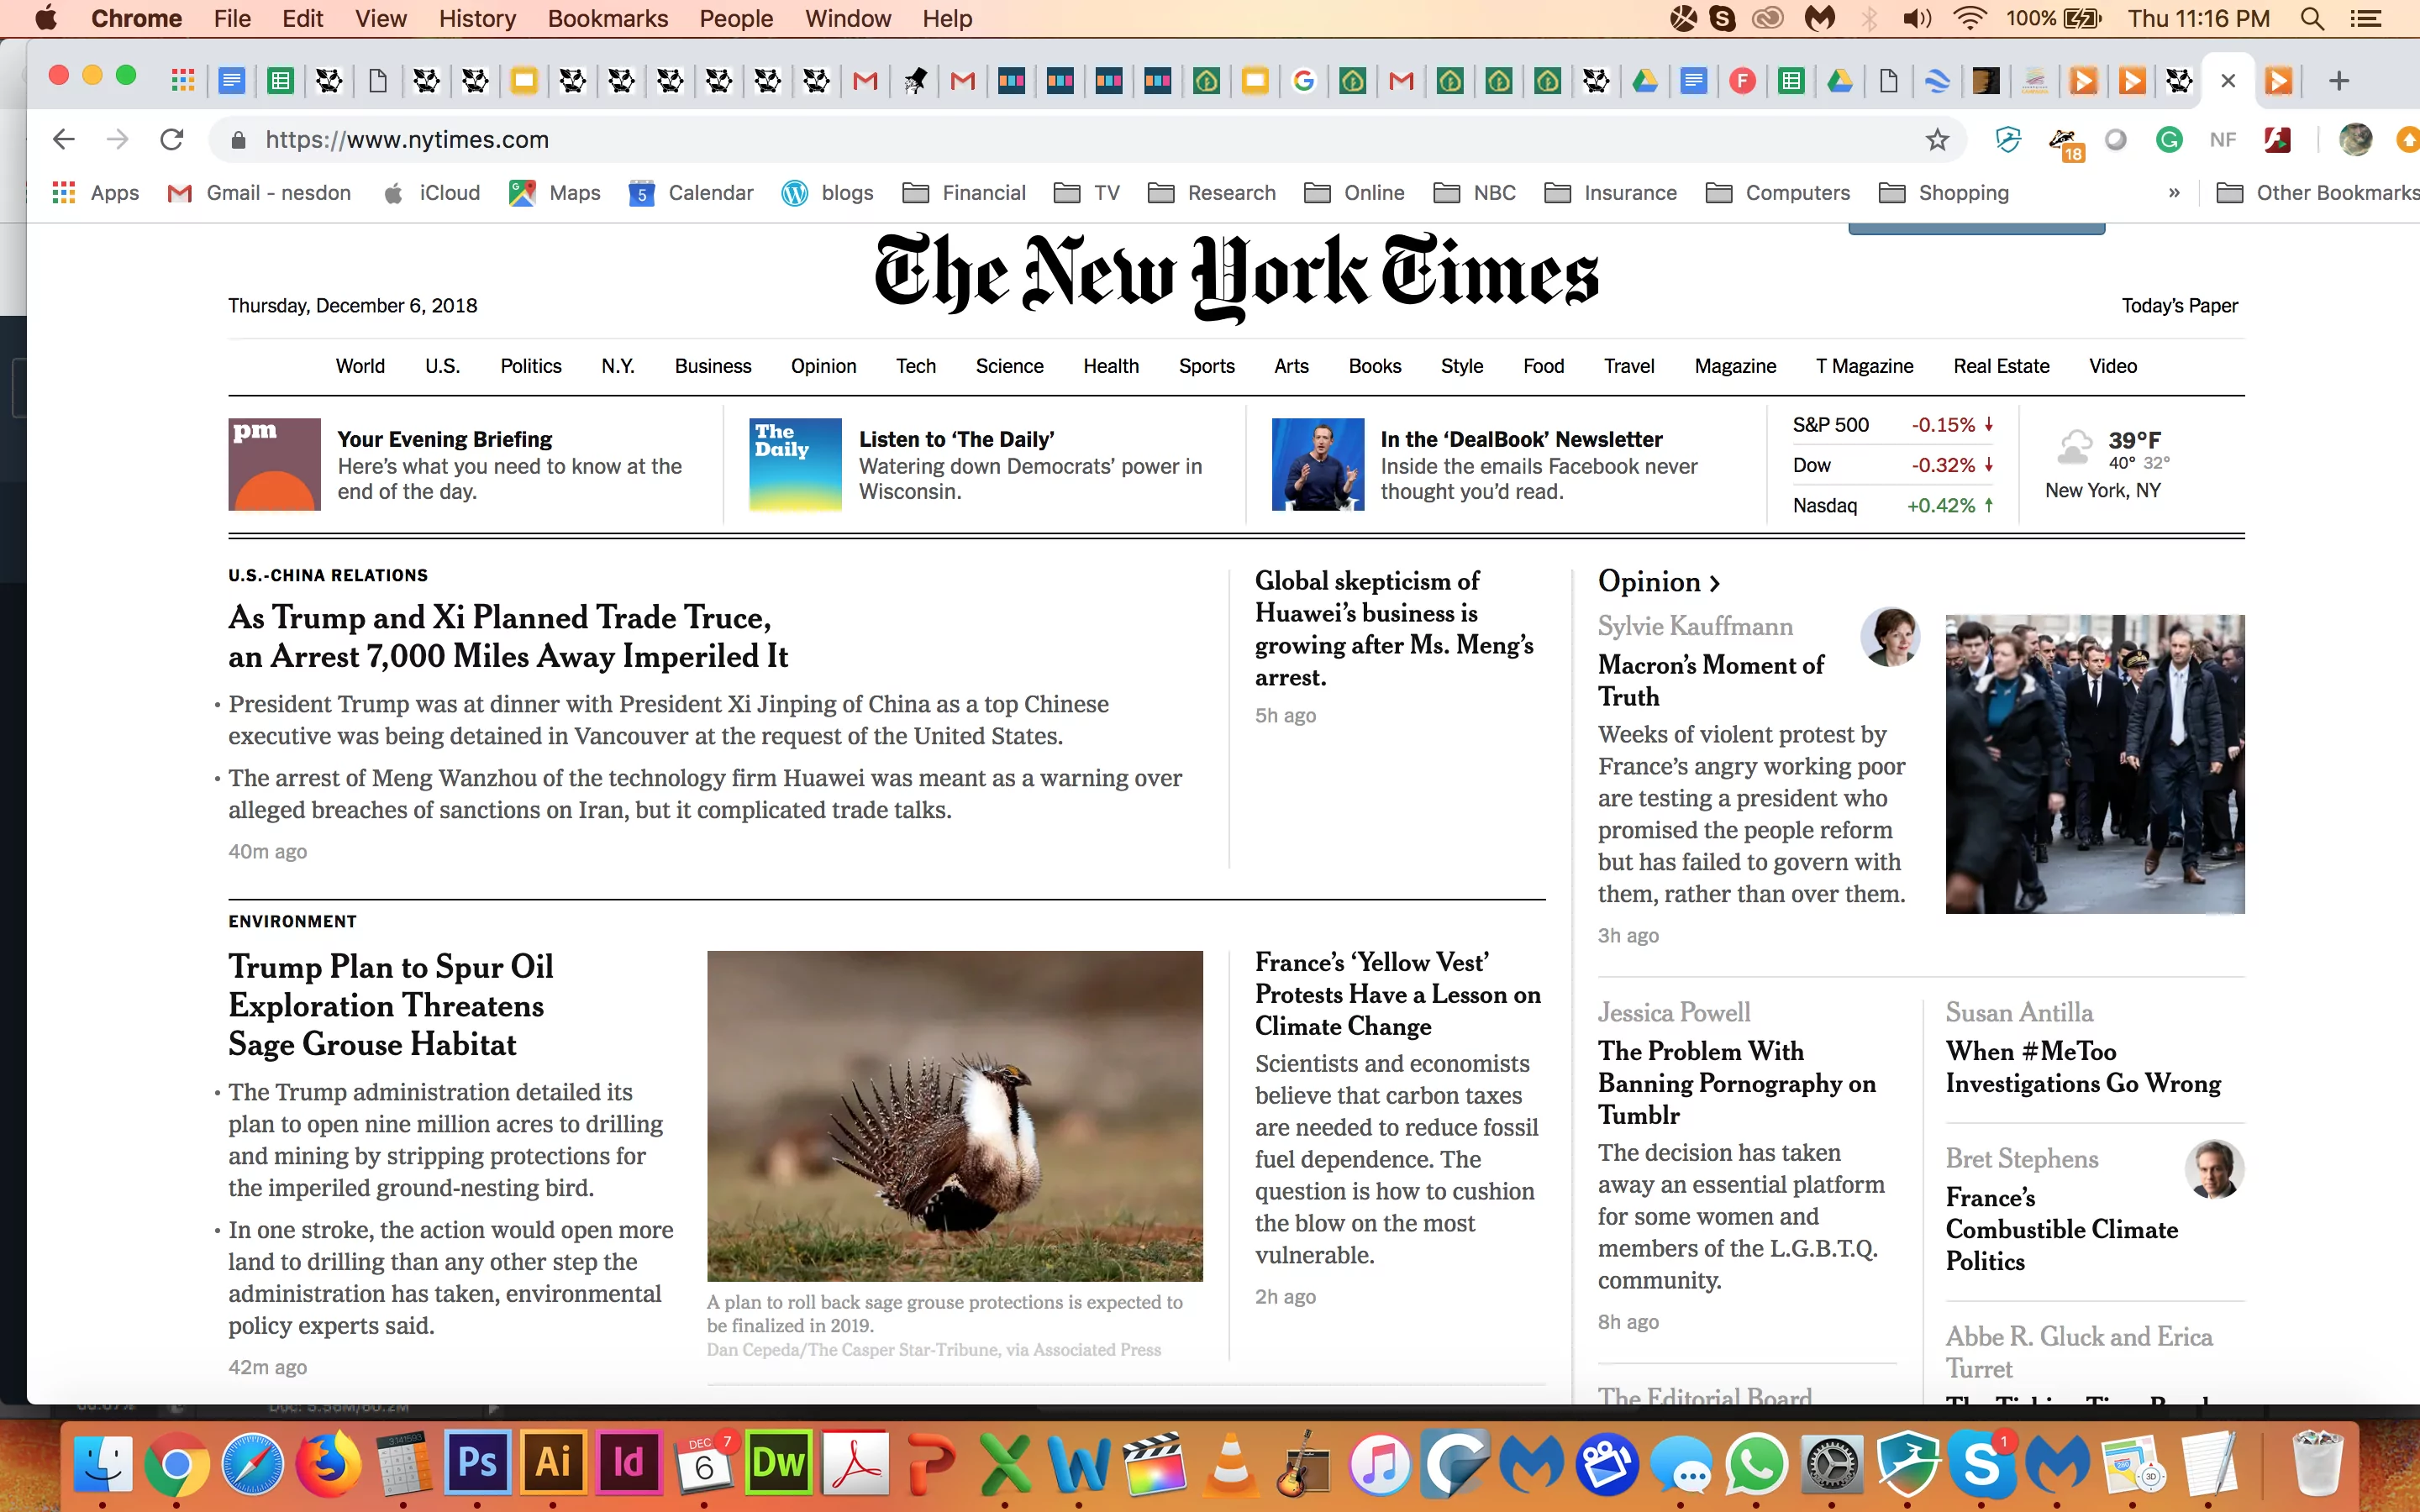2420x1512 pixels.
Task: Open Macron's Moment of Truth opinion piece
Action: tap(1710, 680)
